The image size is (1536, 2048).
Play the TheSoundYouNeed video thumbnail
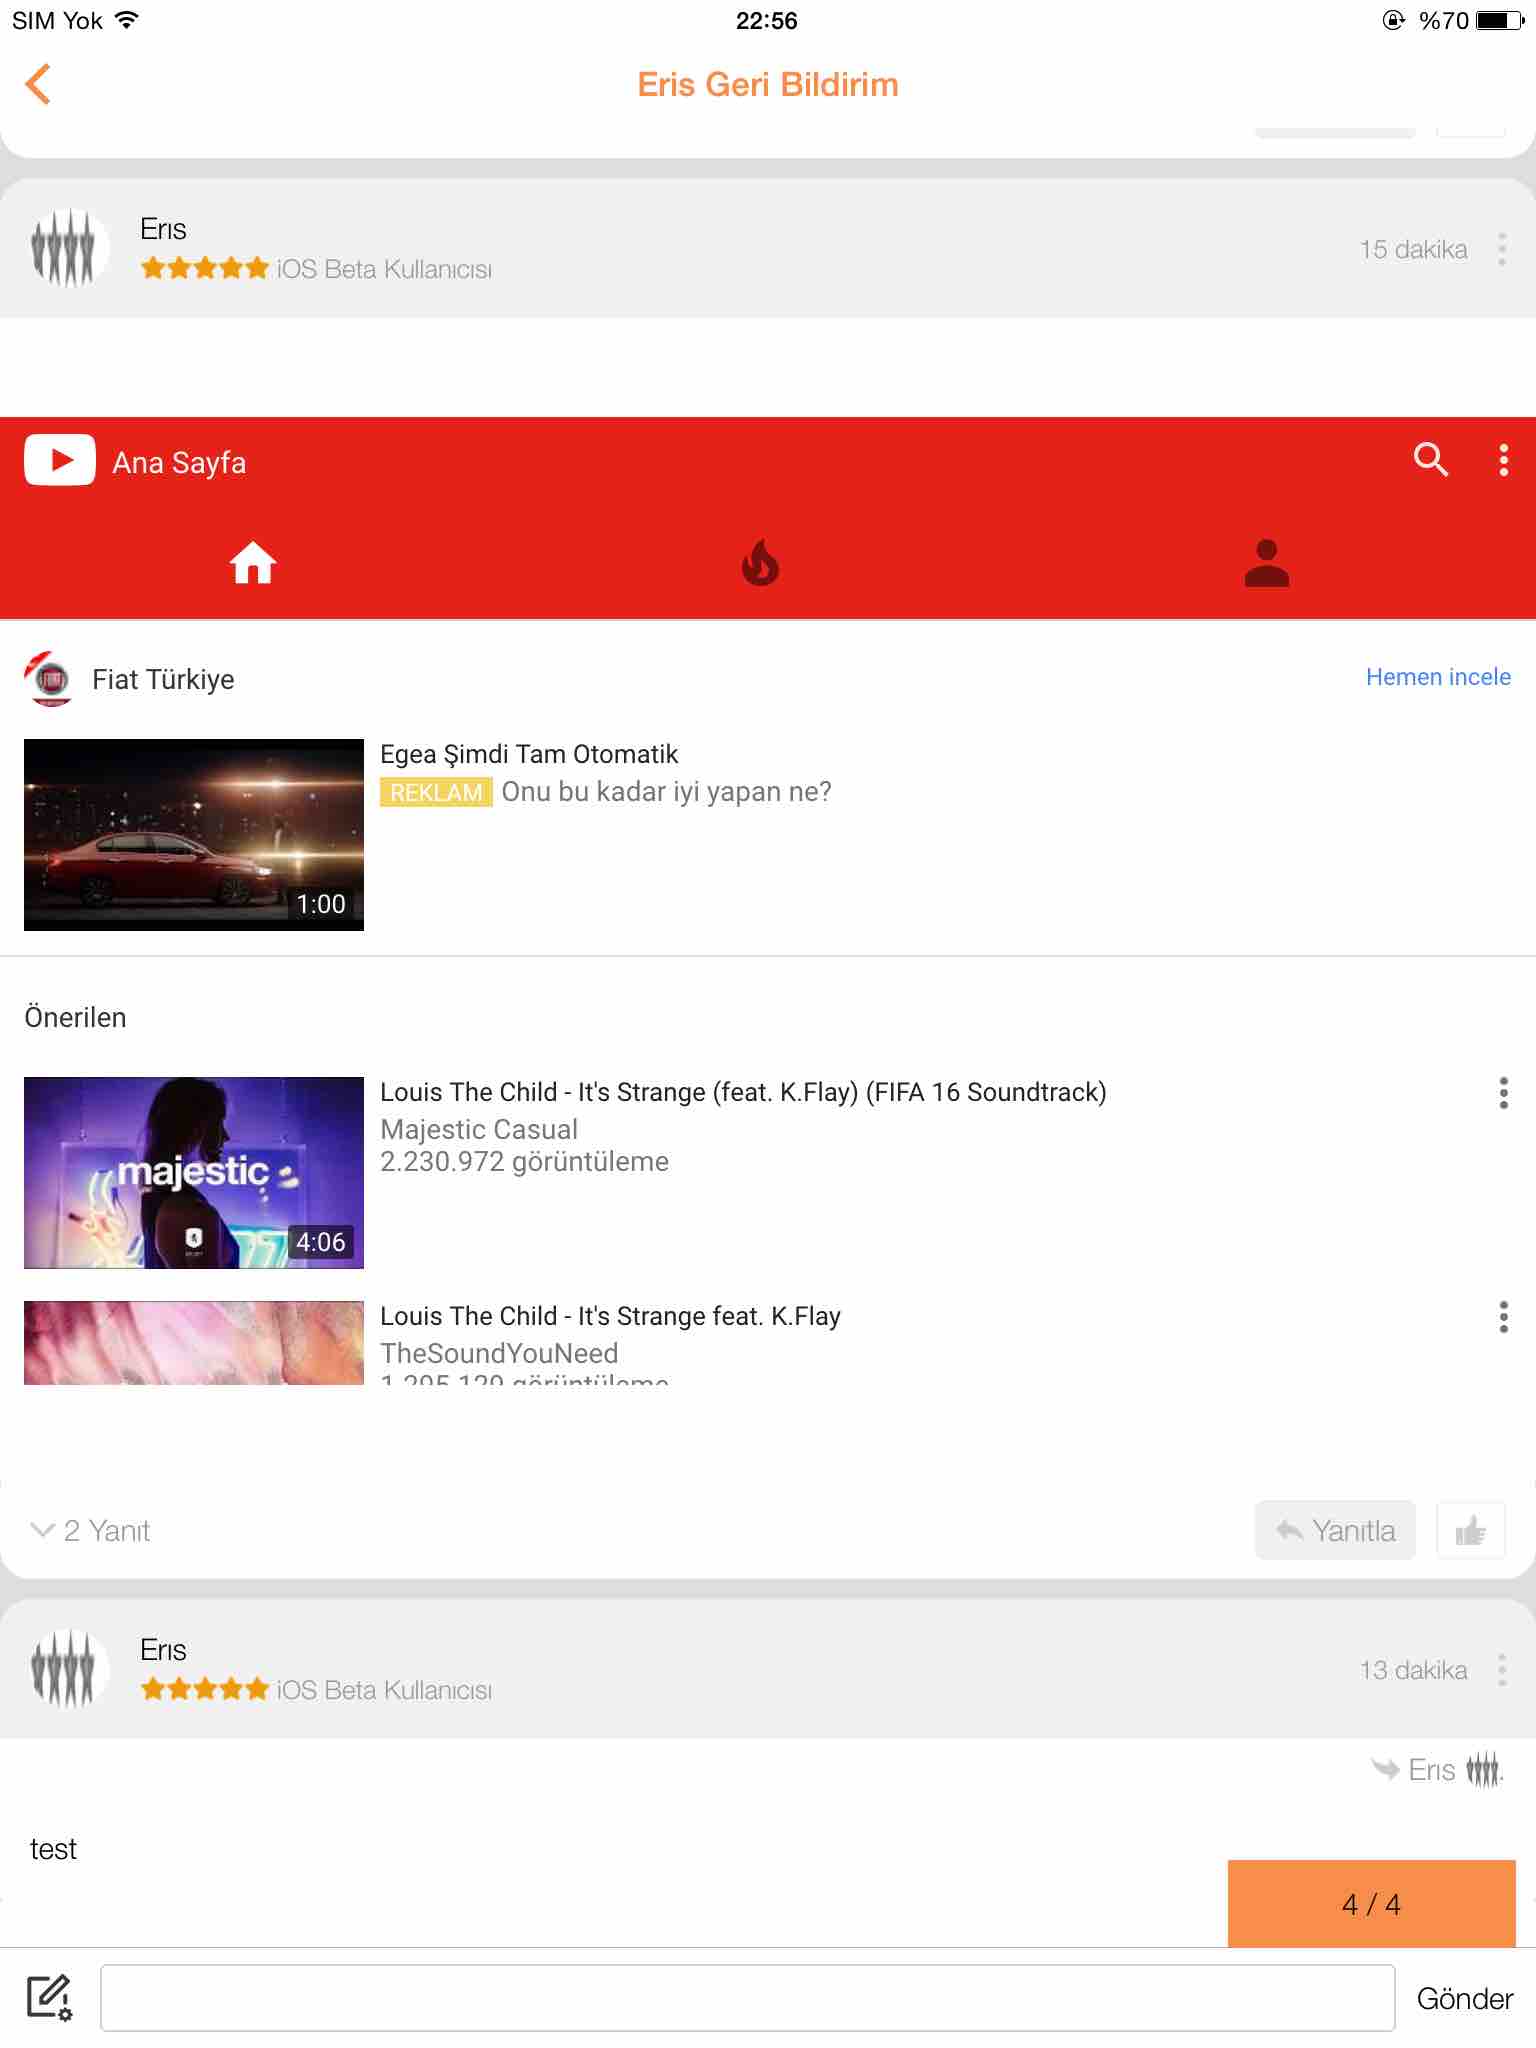point(194,1343)
